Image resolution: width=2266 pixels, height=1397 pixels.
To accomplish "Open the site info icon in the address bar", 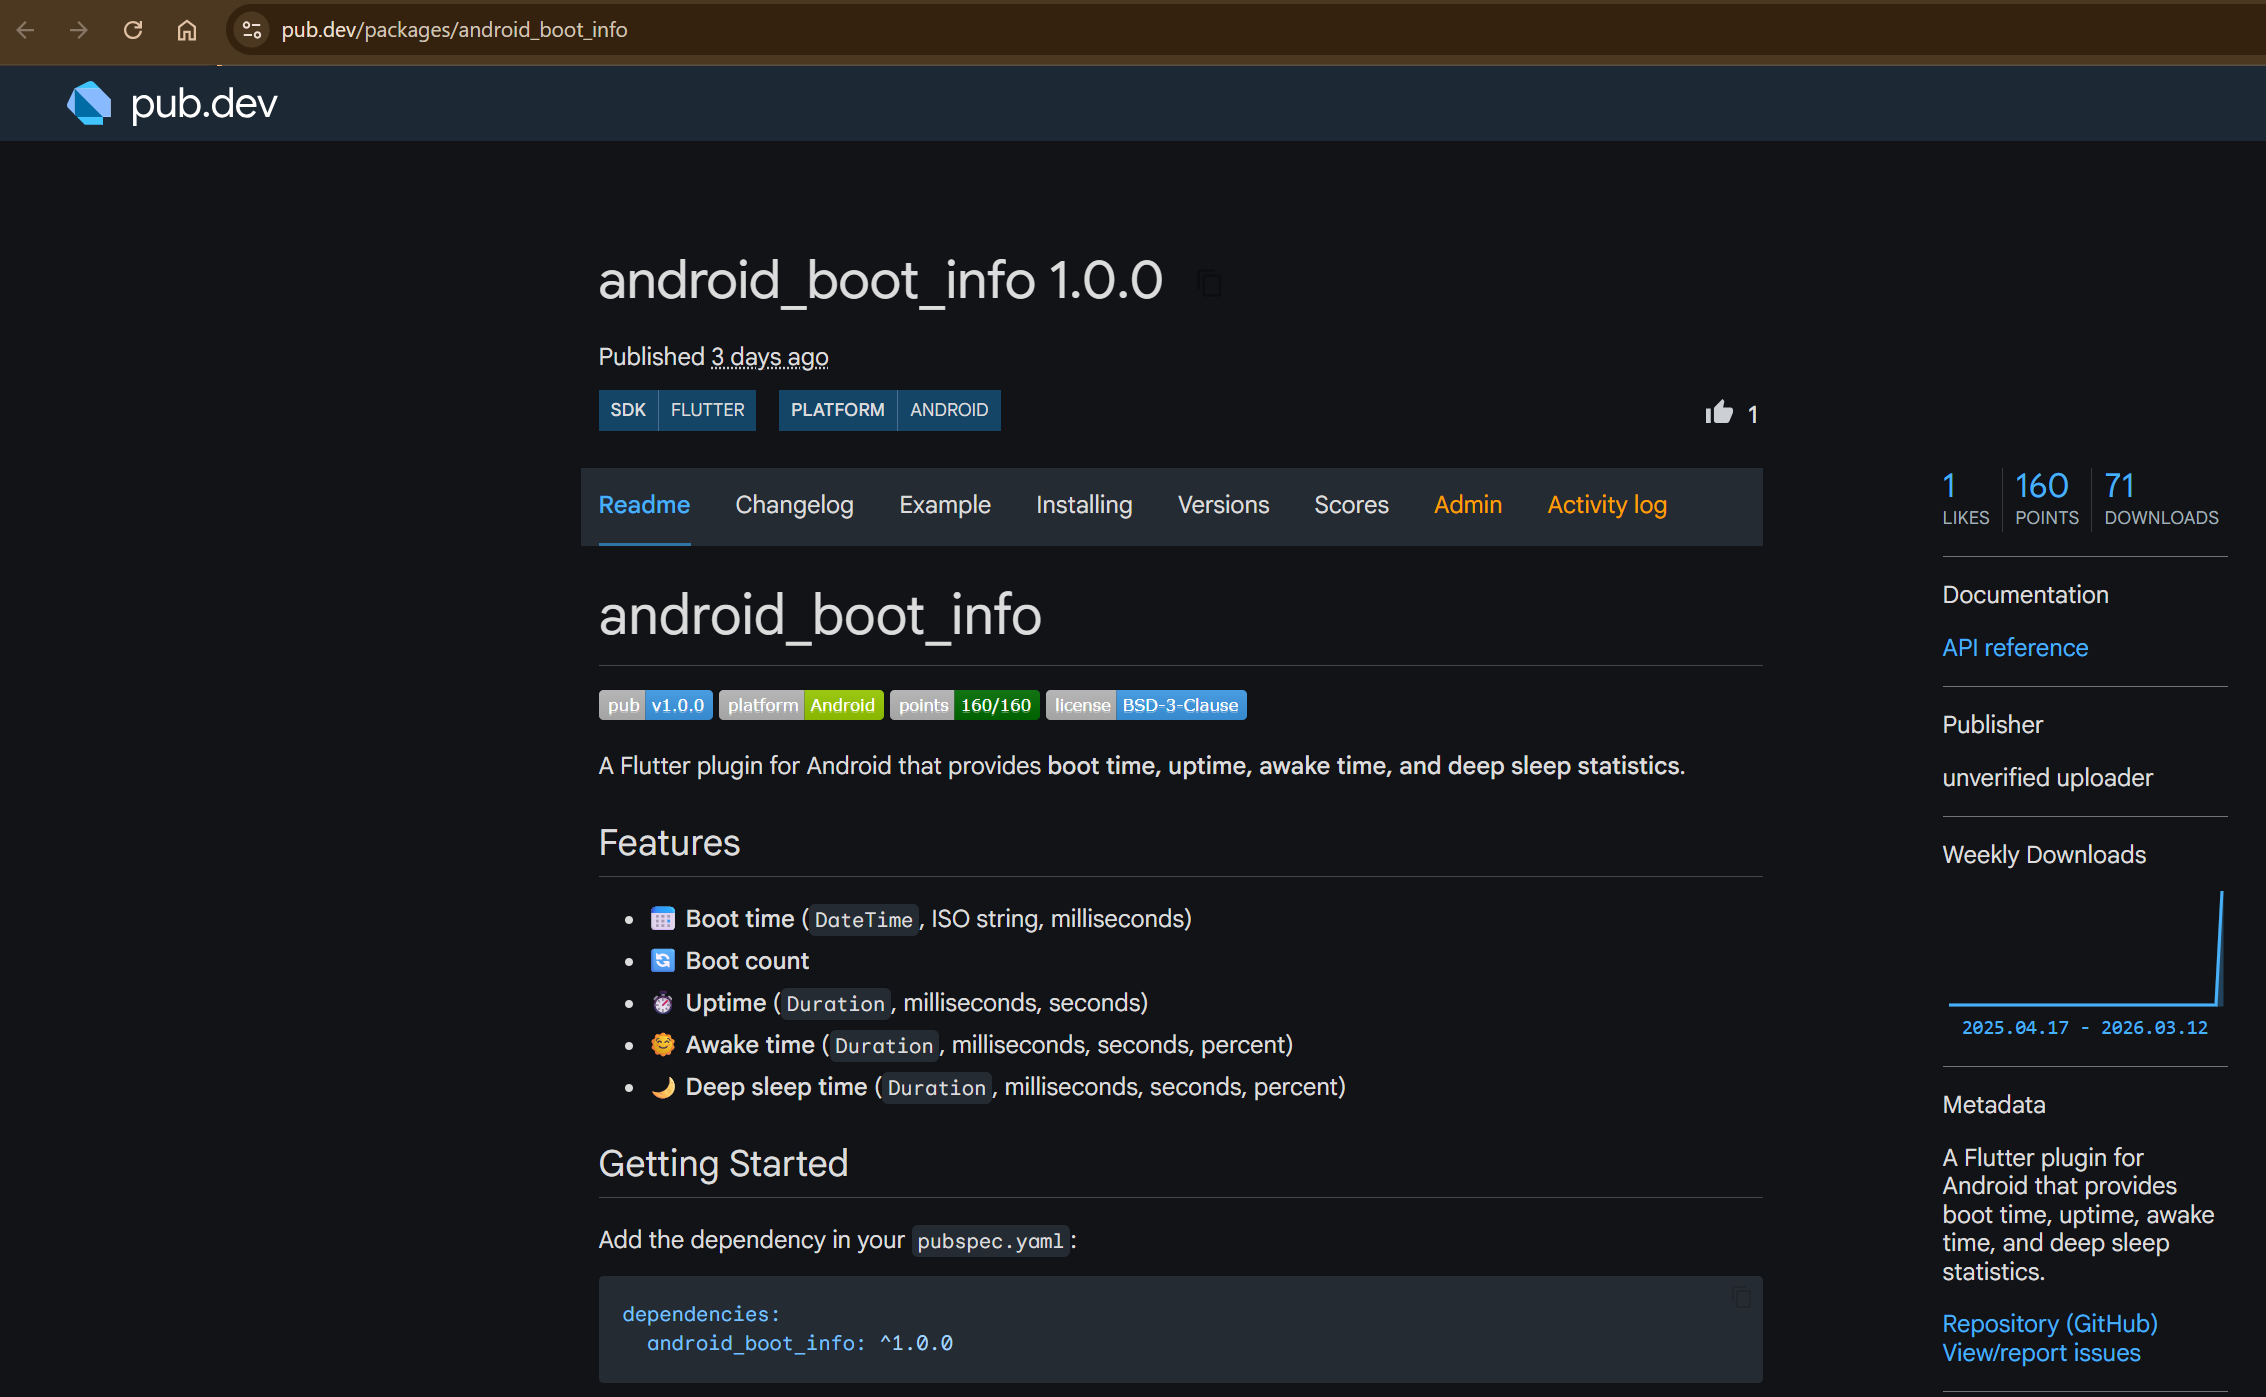I will (x=252, y=30).
